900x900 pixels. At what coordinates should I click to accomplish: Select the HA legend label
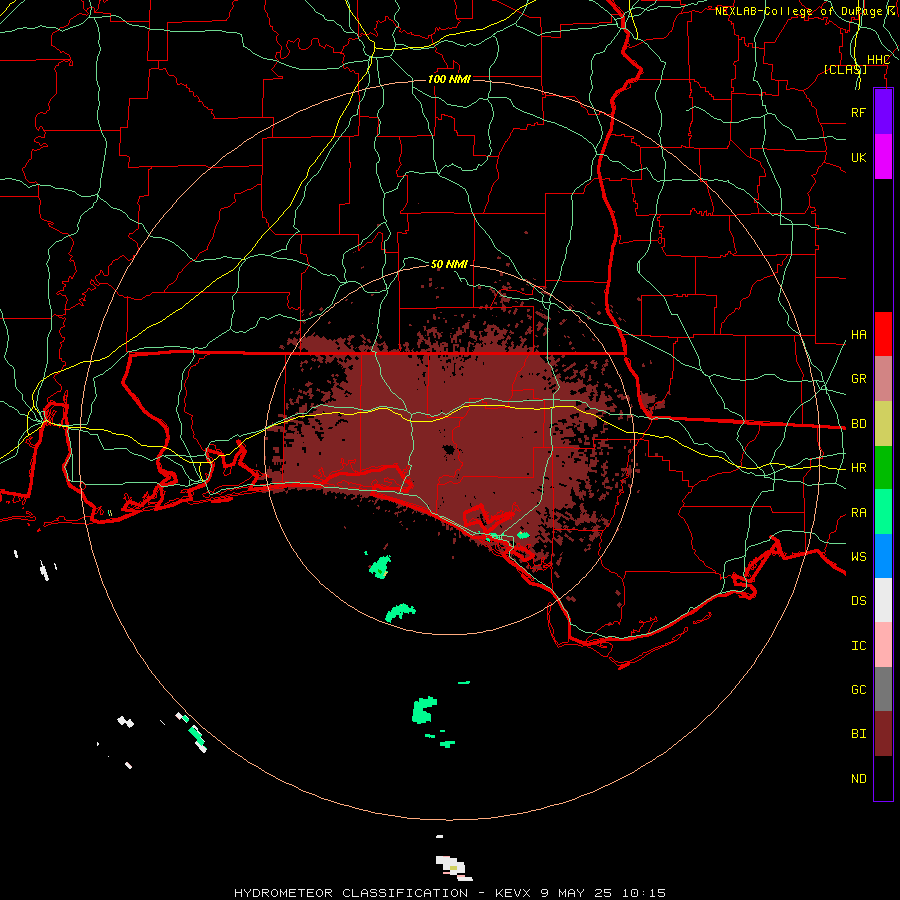(858, 335)
